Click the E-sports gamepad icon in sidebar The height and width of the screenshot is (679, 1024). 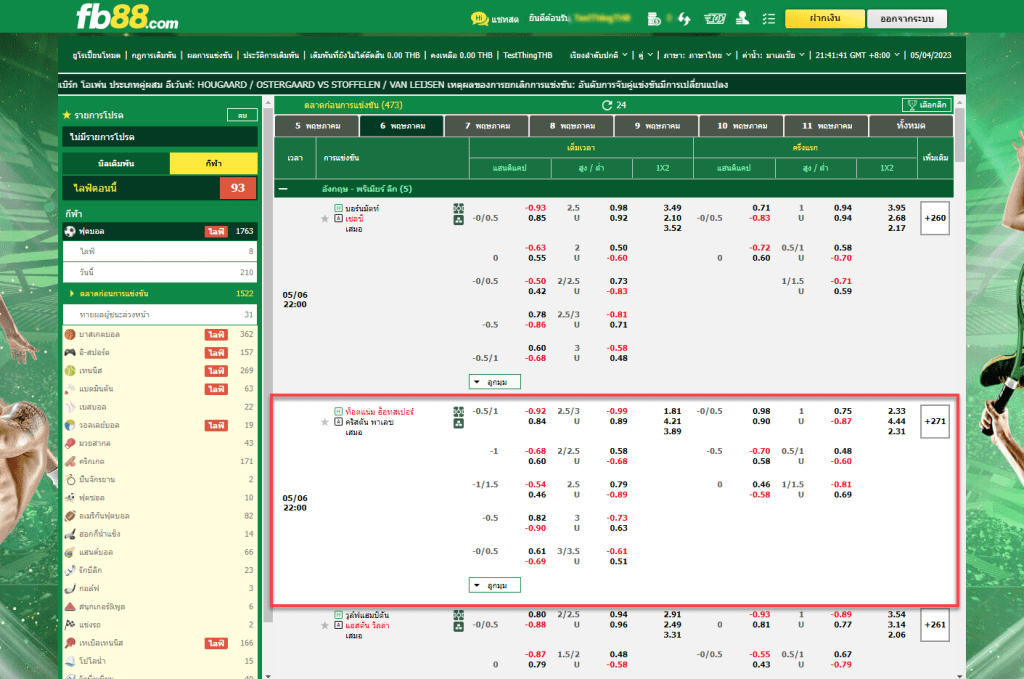tap(70, 352)
